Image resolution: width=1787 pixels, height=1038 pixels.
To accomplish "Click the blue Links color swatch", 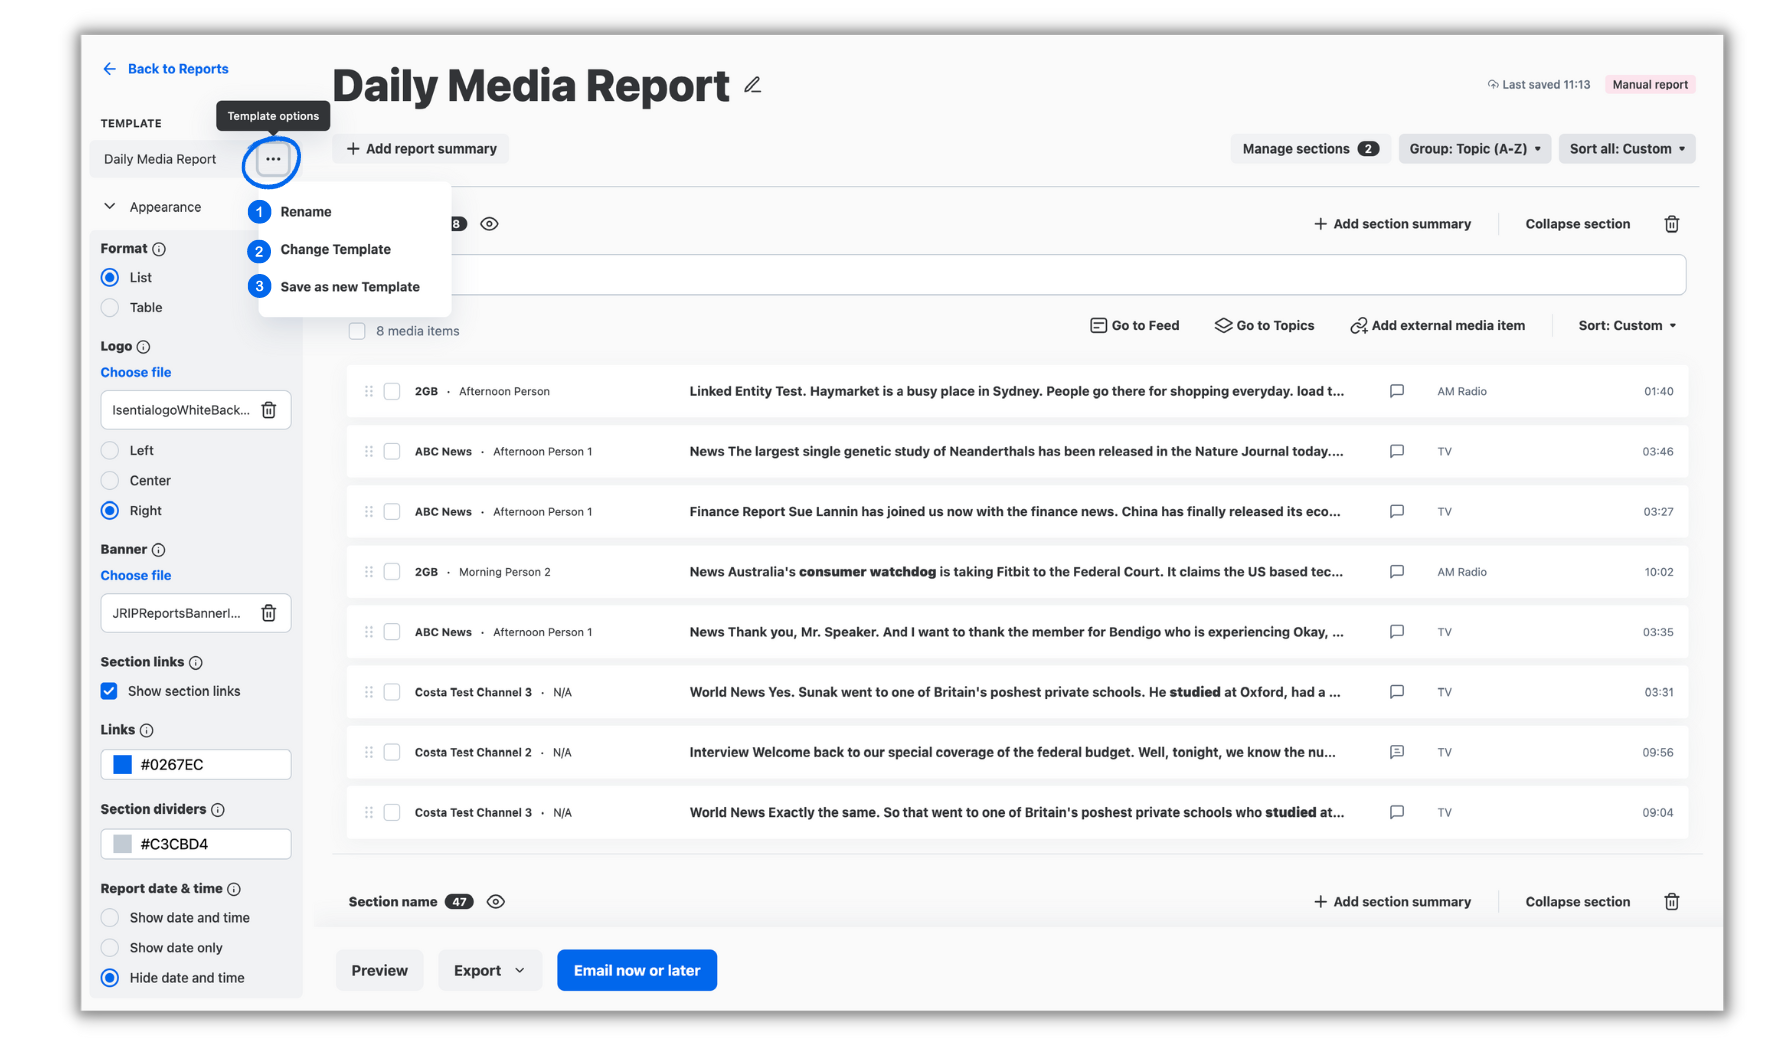I will tap(123, 765).
